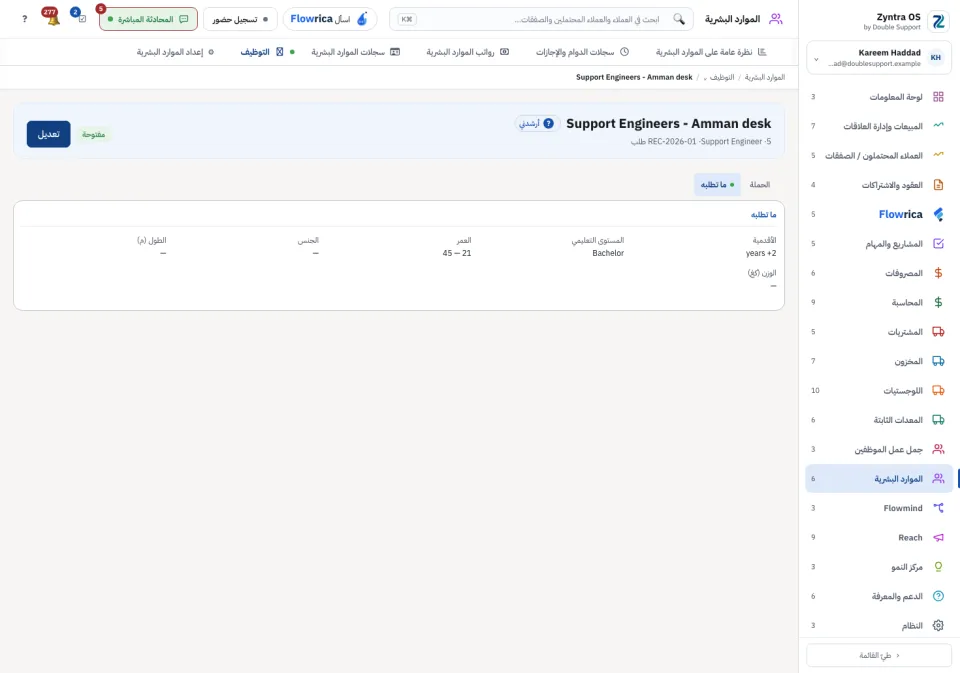Open المعدات الثابتة in the sidebar
The height and width of the screenshot is (673, 960).
pos(879,420)
